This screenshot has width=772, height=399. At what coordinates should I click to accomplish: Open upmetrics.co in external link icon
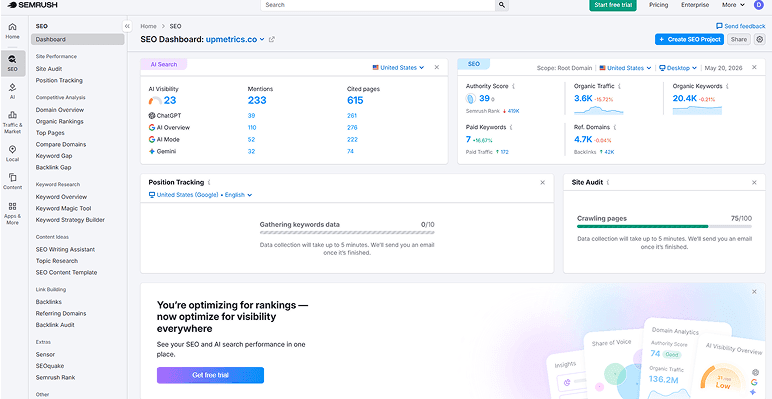point(272,39)
